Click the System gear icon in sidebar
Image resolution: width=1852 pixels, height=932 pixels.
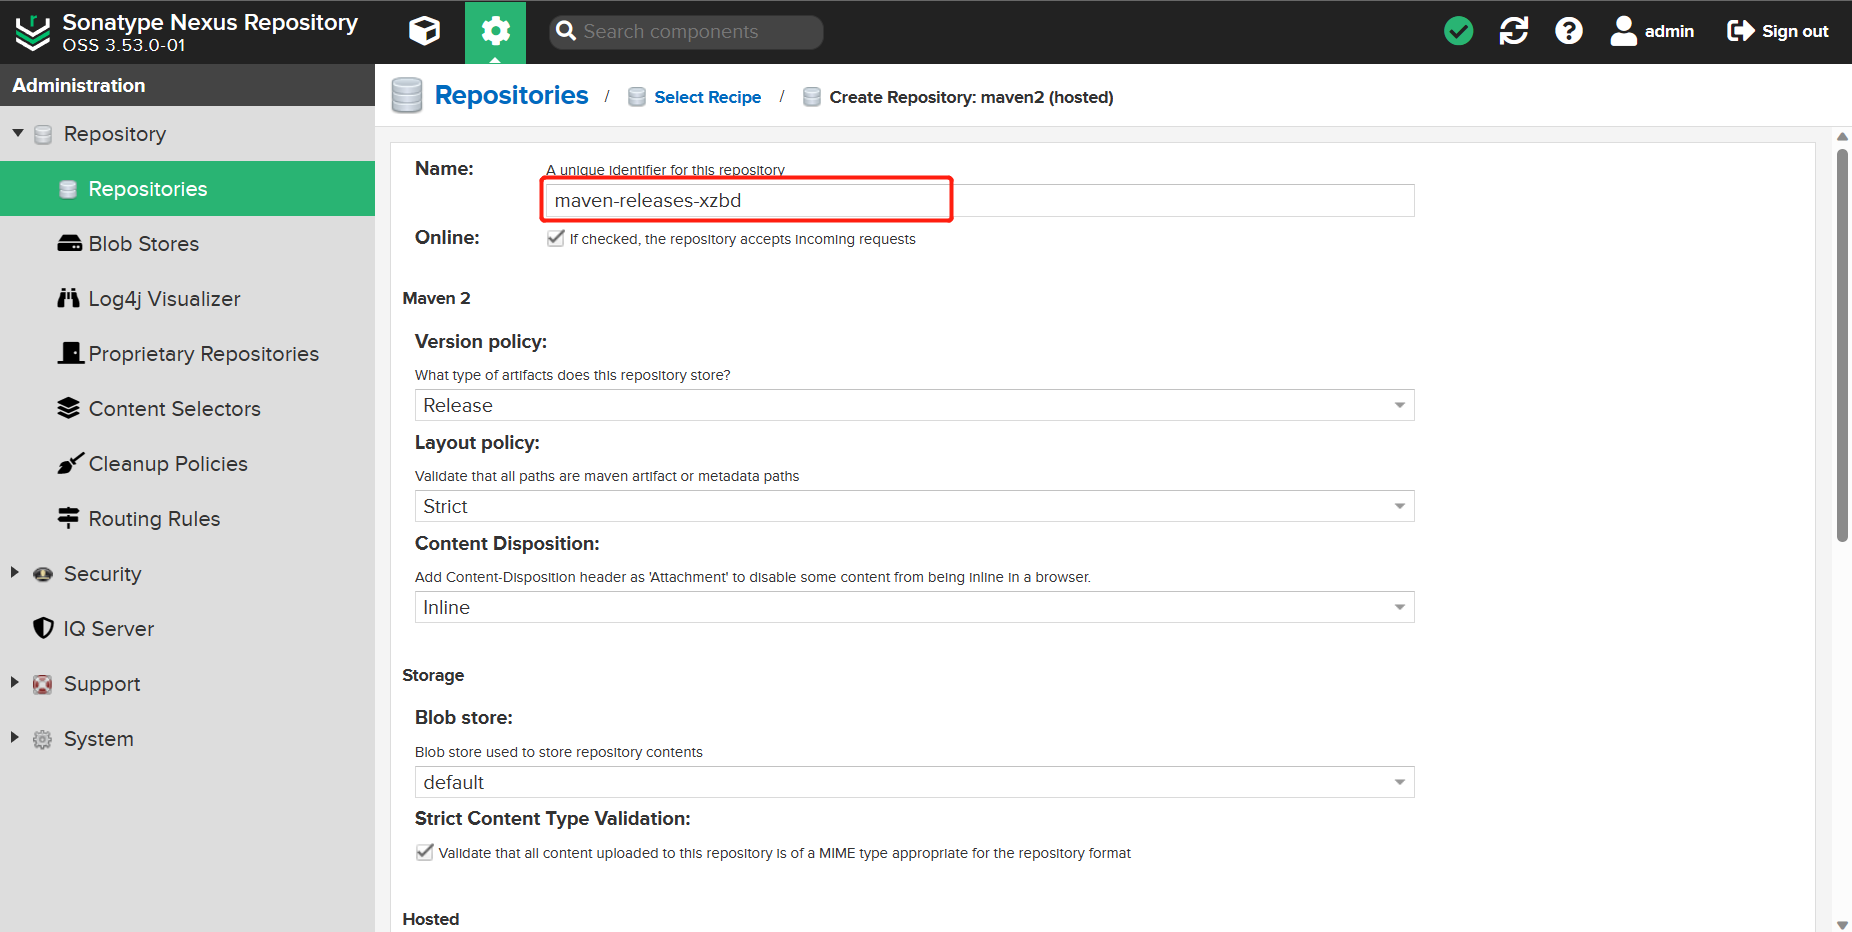point(42,739)
